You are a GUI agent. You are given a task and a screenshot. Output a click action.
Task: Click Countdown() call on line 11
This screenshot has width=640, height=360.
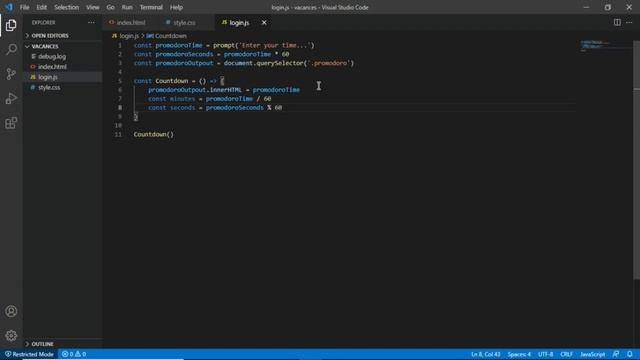[153, 134]
